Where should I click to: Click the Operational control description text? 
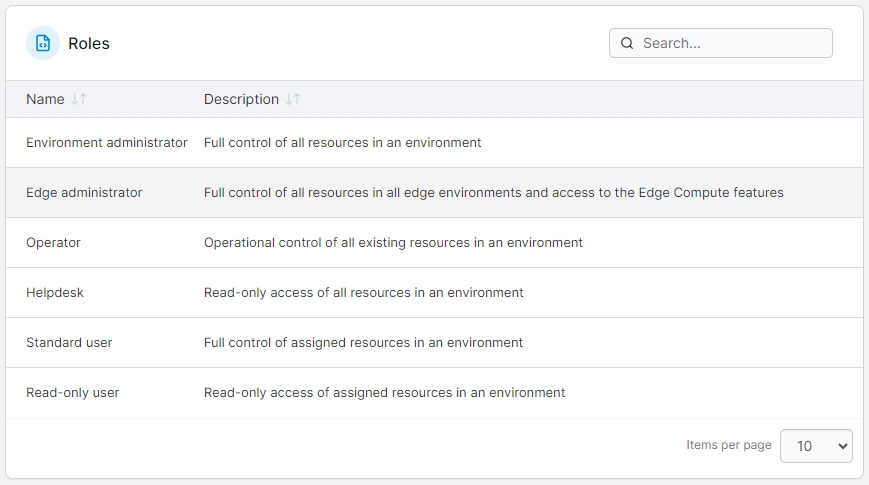tap(393, 243)
